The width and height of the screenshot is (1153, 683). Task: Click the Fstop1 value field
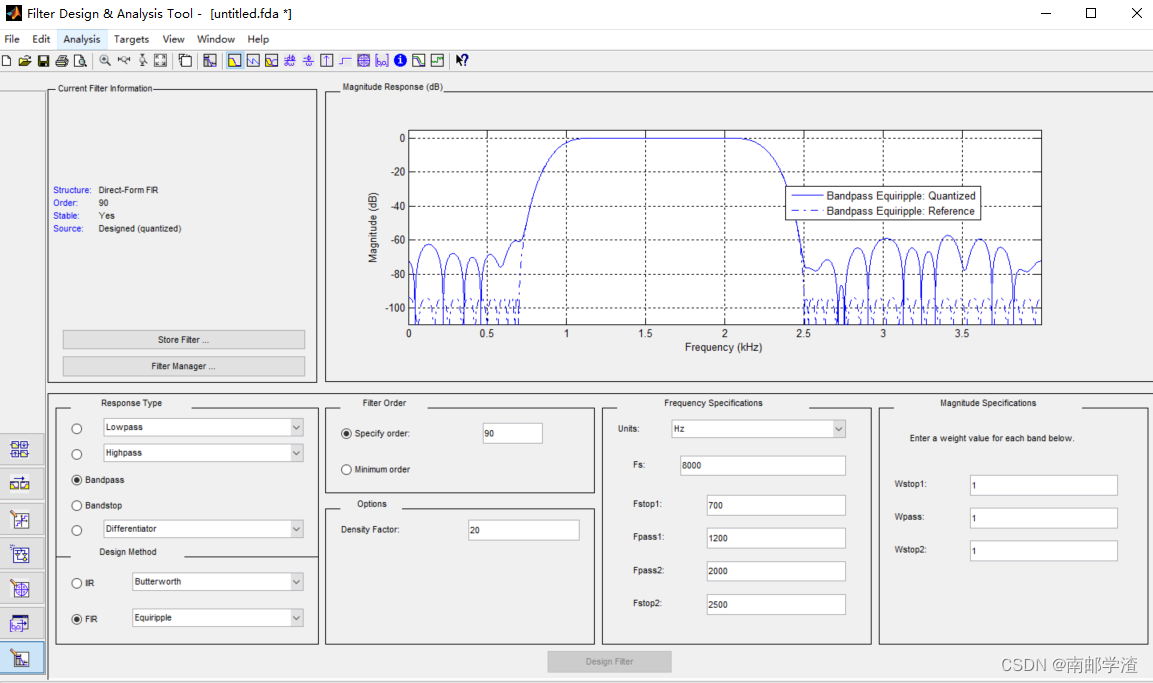click(776, 505)
